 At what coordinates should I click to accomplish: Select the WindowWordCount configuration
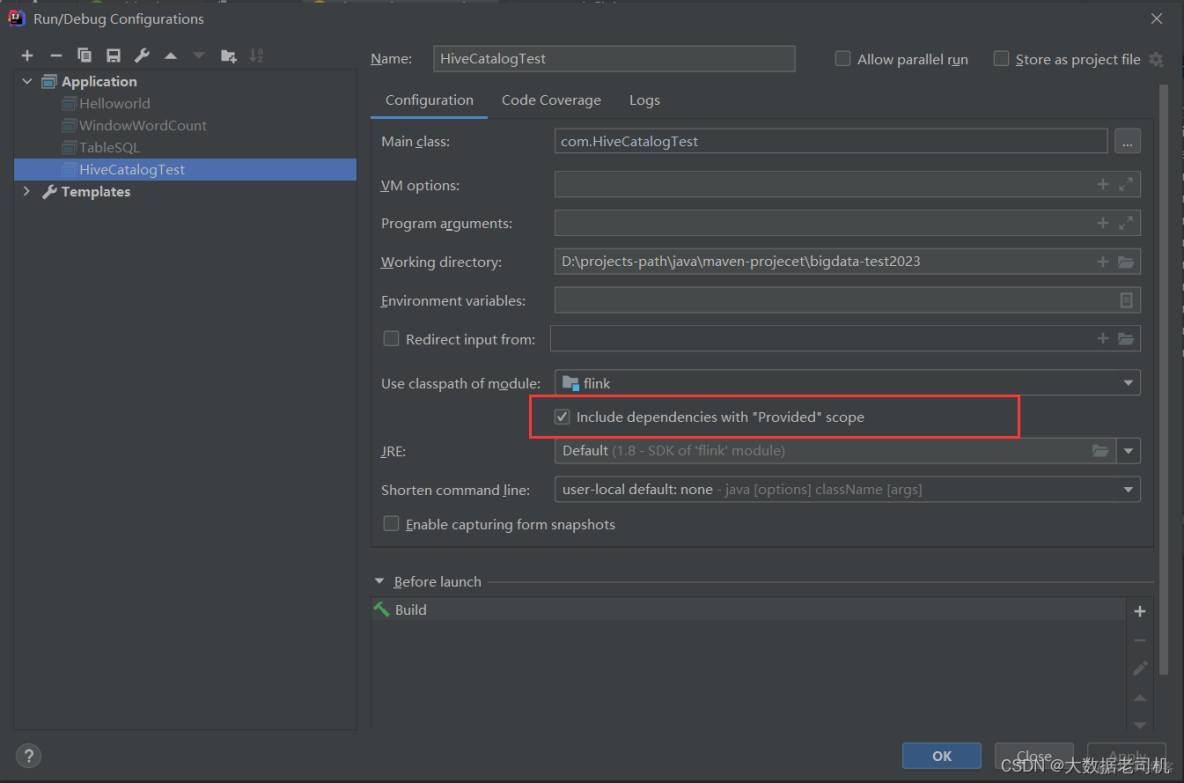tap(140, 125)
